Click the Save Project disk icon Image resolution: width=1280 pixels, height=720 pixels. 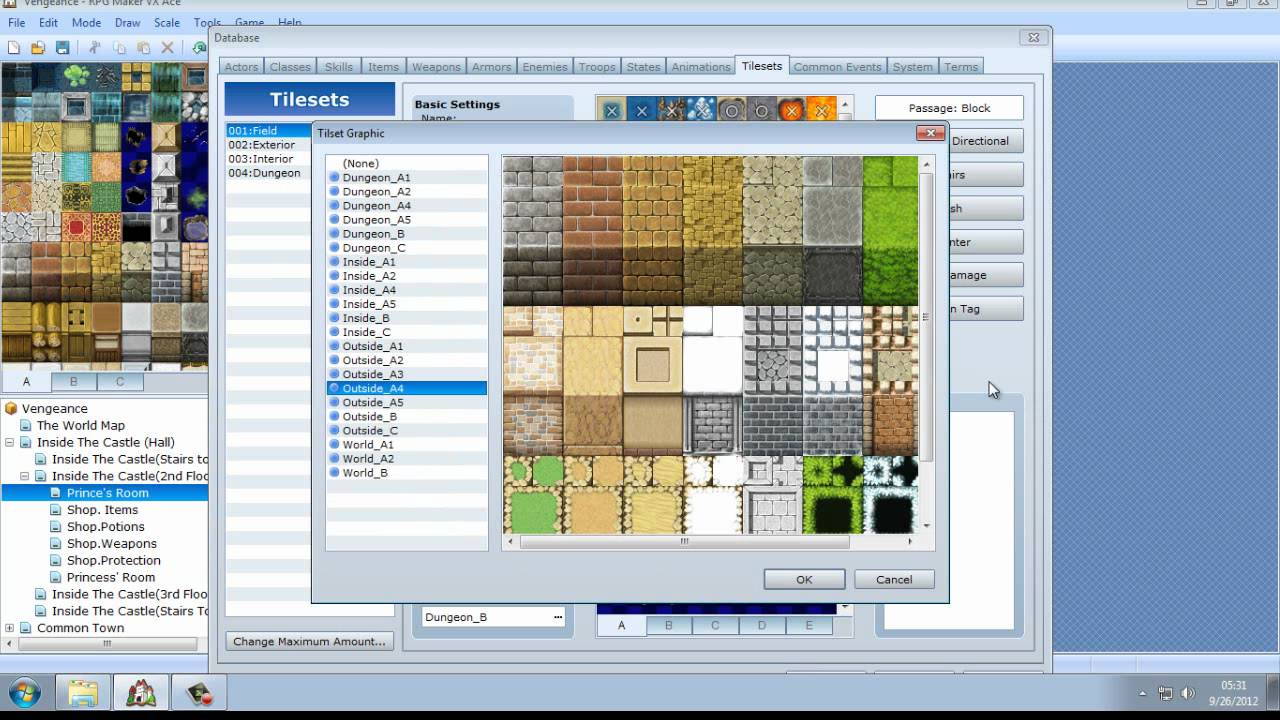pos(62,47)
